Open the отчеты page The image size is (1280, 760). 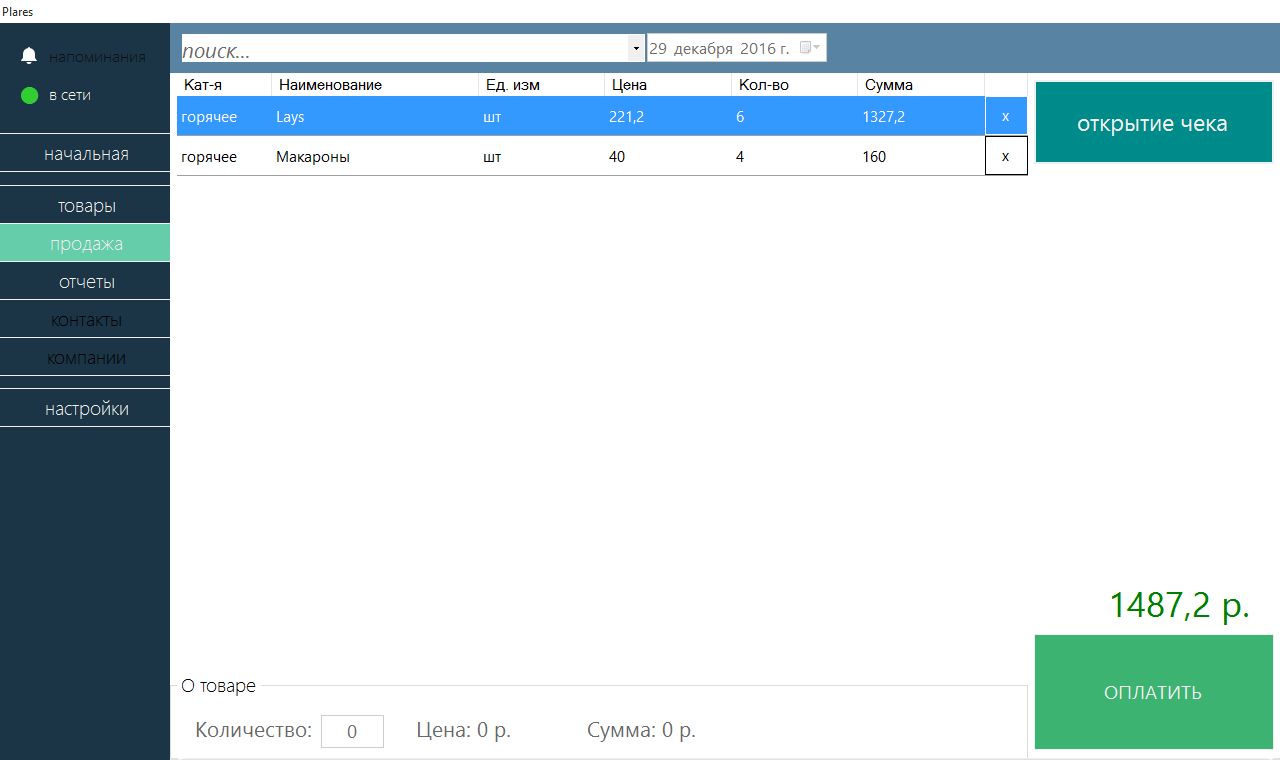point(86,282)
